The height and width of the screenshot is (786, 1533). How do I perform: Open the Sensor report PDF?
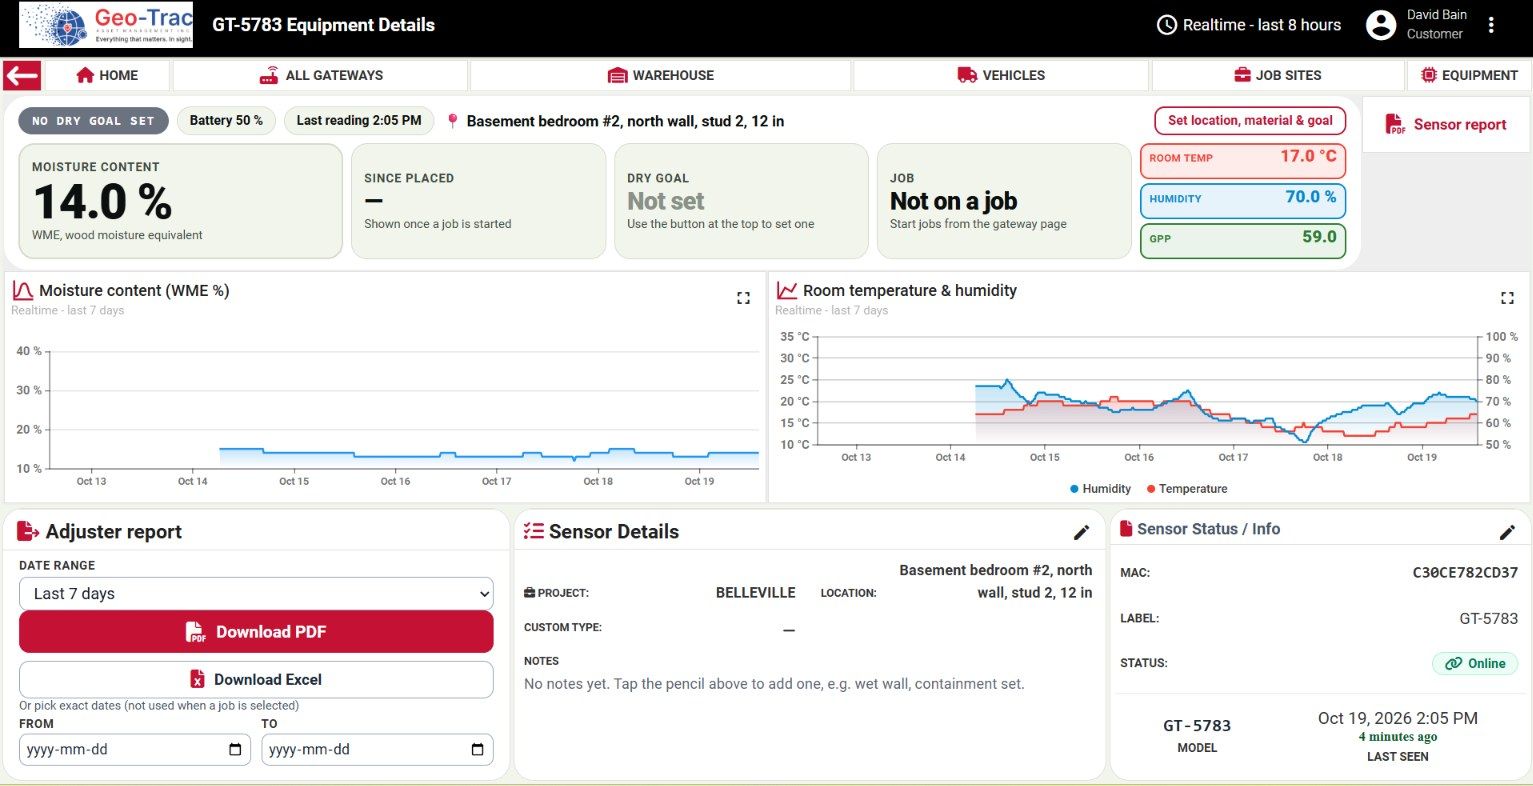tap(1446, 125)
